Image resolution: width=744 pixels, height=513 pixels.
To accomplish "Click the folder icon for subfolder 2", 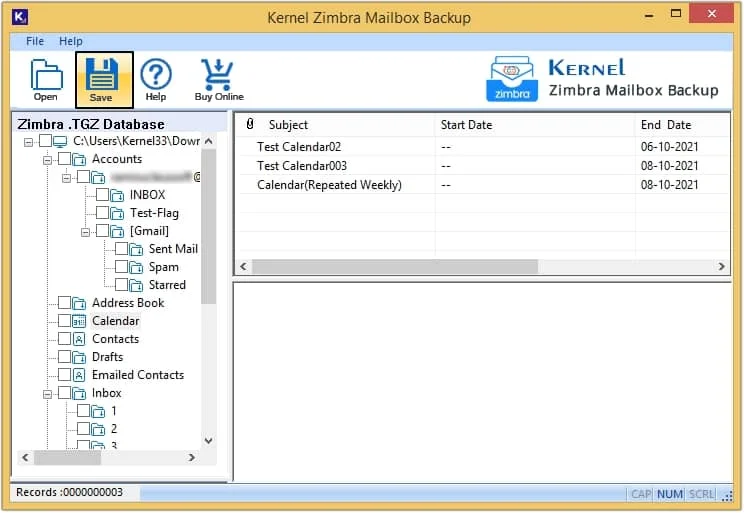I will pyautogui.click(x=98, y=429).
